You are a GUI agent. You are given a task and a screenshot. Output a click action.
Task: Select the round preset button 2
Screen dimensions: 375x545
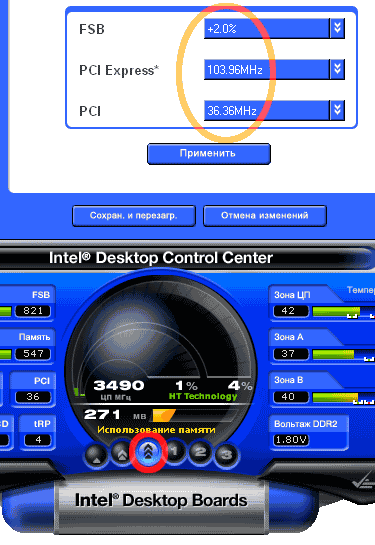coord(200,452)
